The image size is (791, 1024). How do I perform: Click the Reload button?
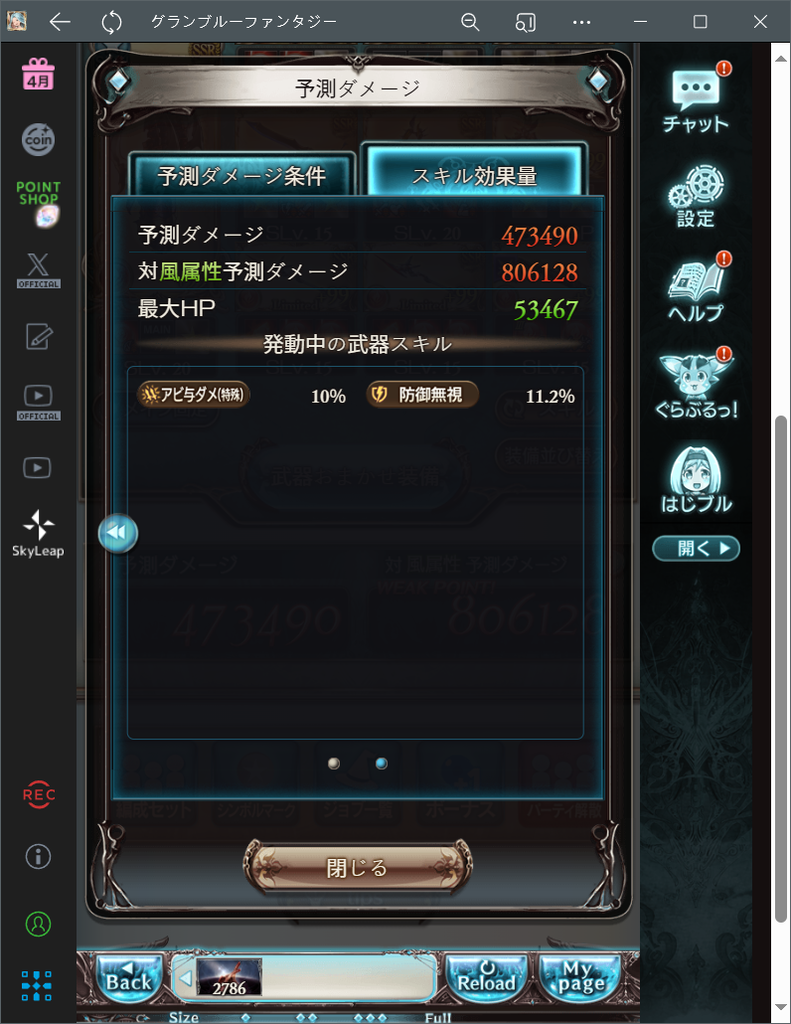click(487, 976)
